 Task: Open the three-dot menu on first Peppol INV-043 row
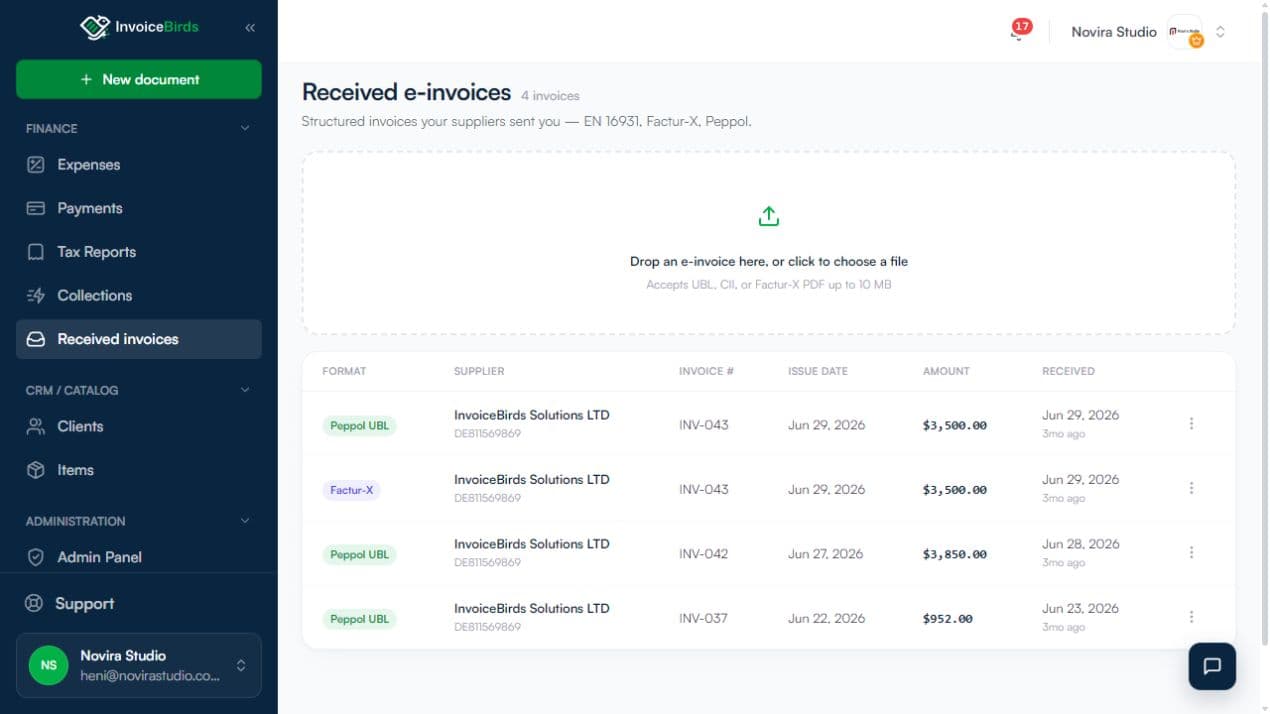pyautogui.click(x=1191, y=424)
